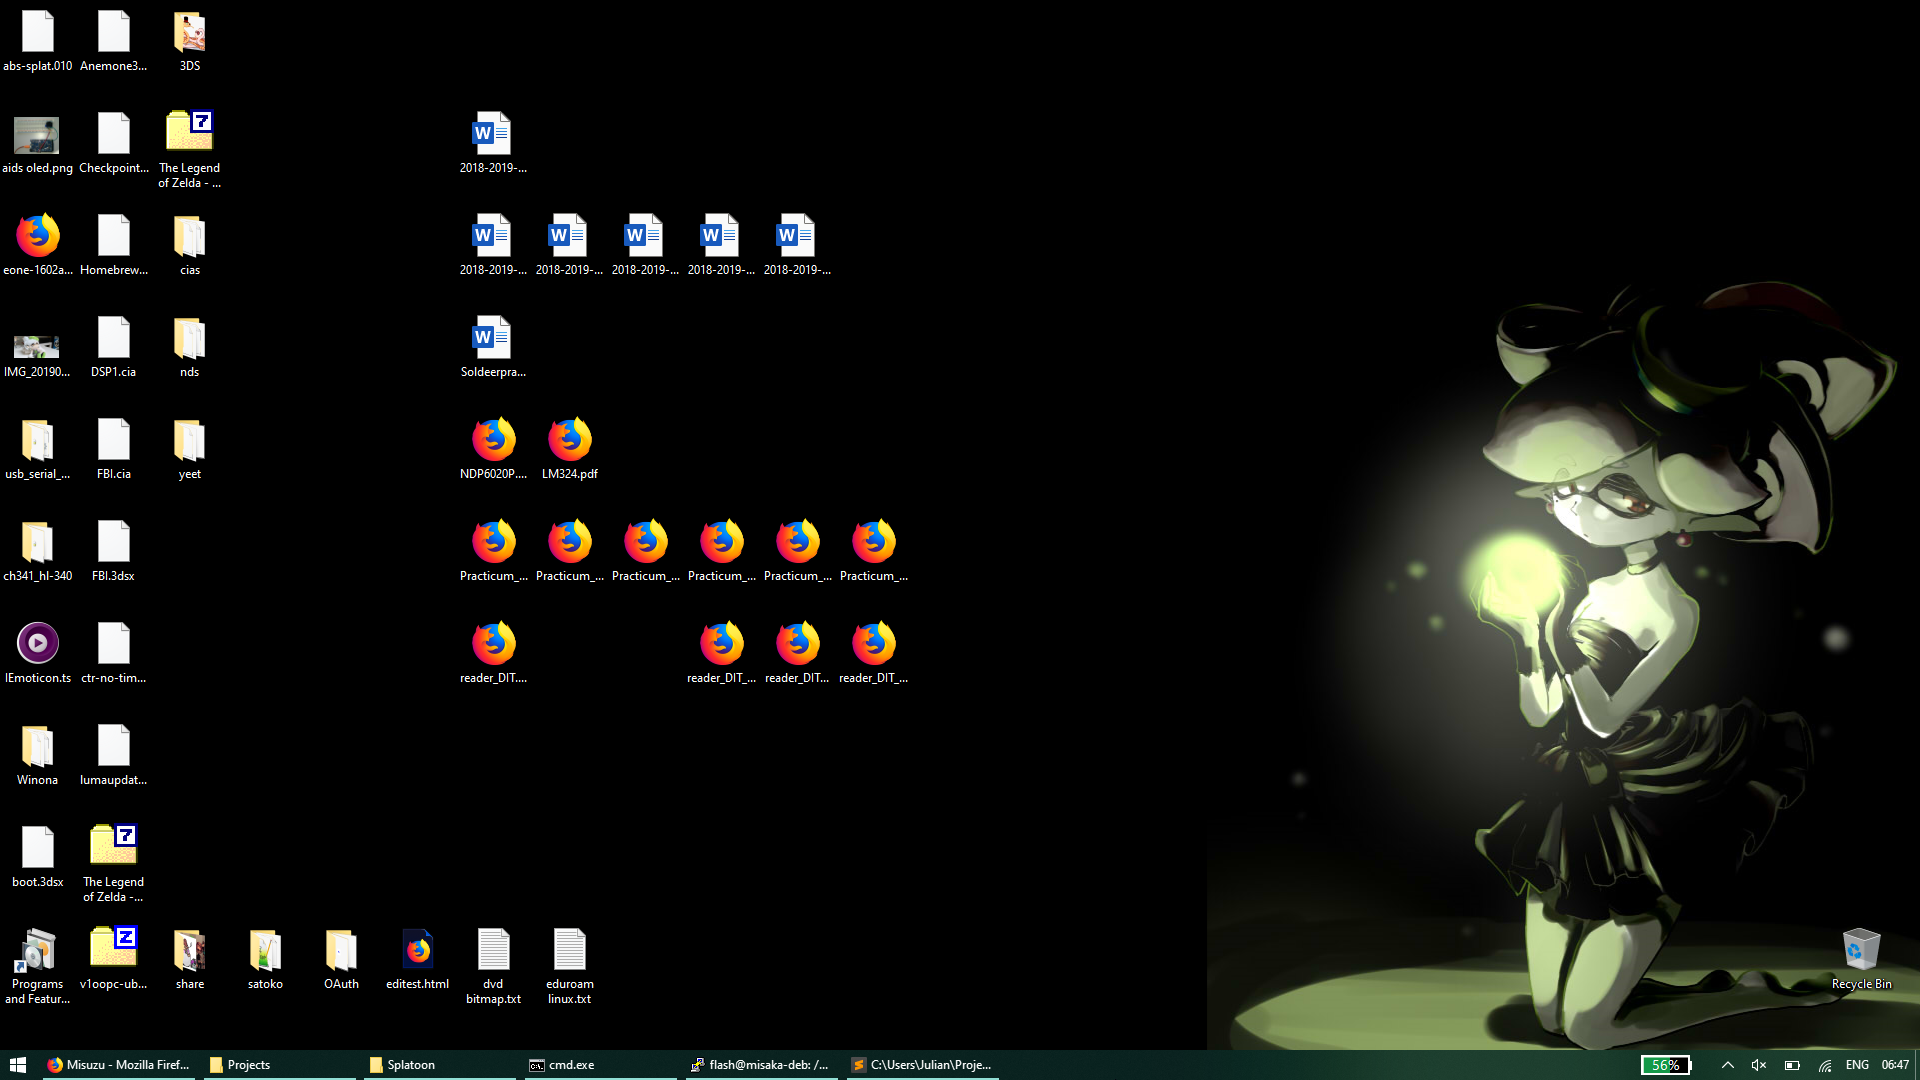Screen dimensions: 1920x1080
Task: Select the FBI.cia file
Action: (114, 450)
